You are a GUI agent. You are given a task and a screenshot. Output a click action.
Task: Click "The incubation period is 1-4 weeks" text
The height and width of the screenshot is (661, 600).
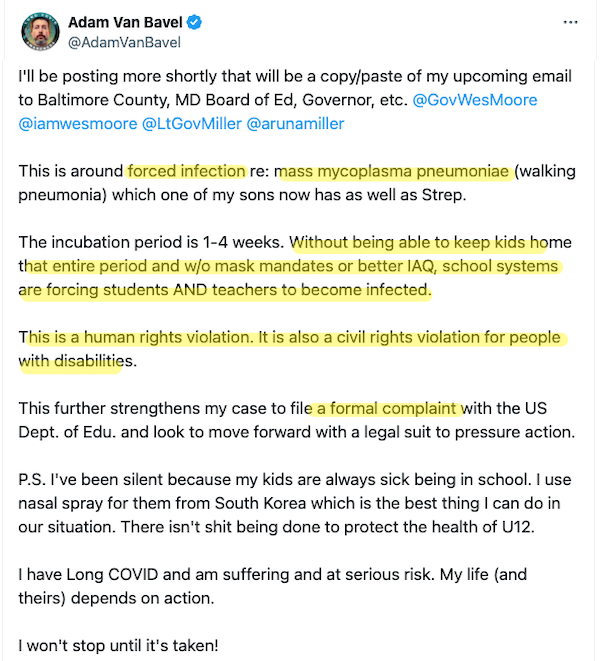tap(152, 242)
